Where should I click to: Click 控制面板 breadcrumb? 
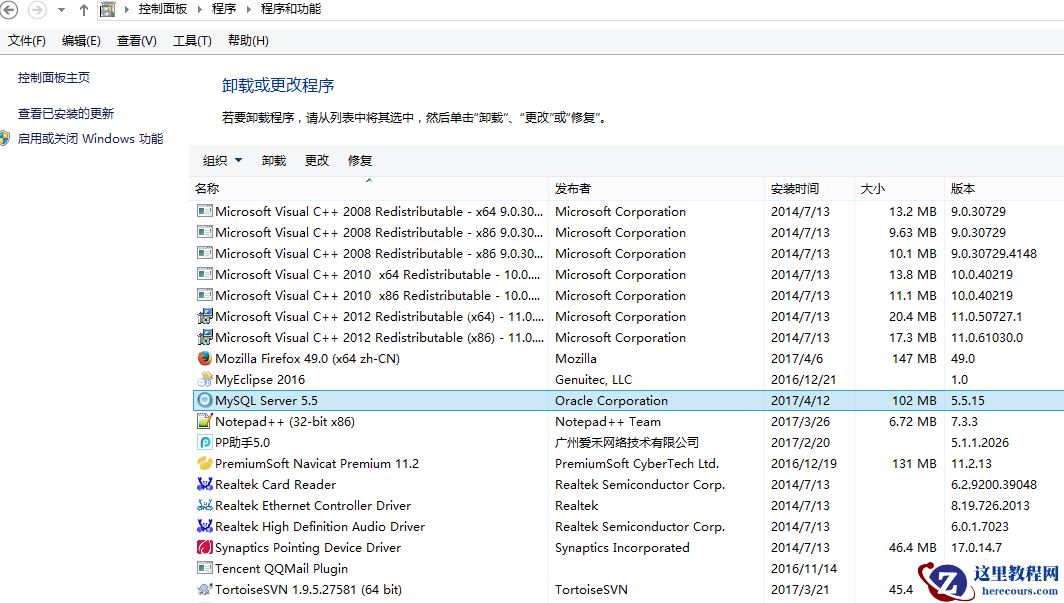162,9
